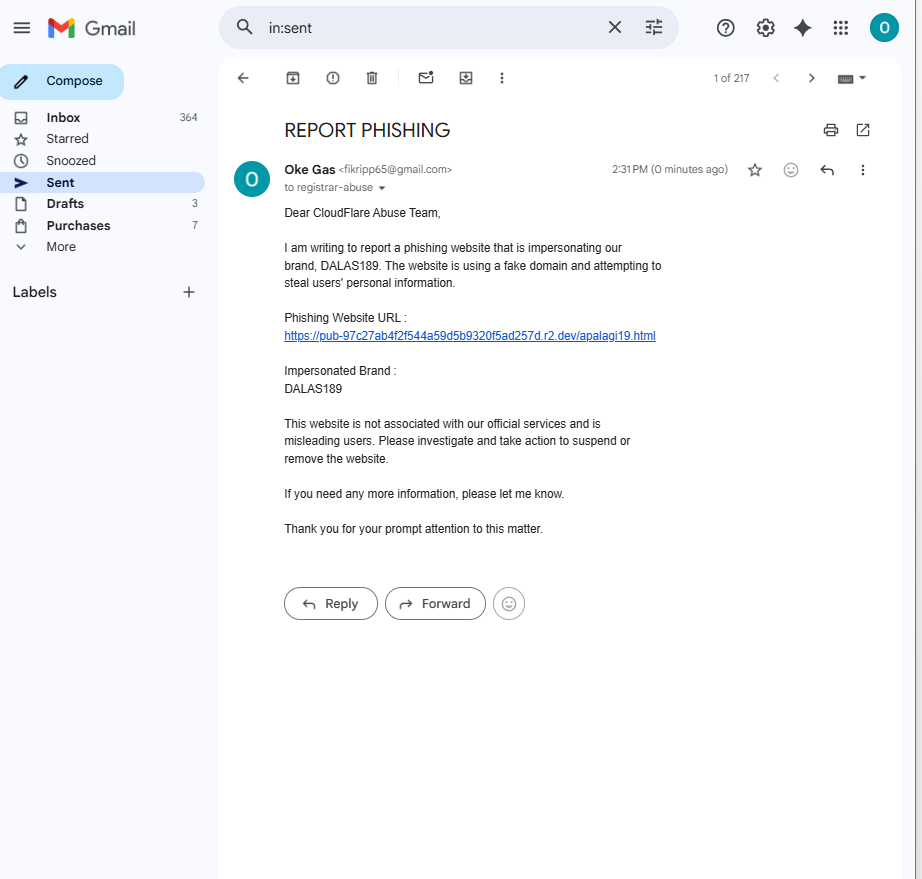Mark the email as unread

pyautogui.click(x=426, y=78)
